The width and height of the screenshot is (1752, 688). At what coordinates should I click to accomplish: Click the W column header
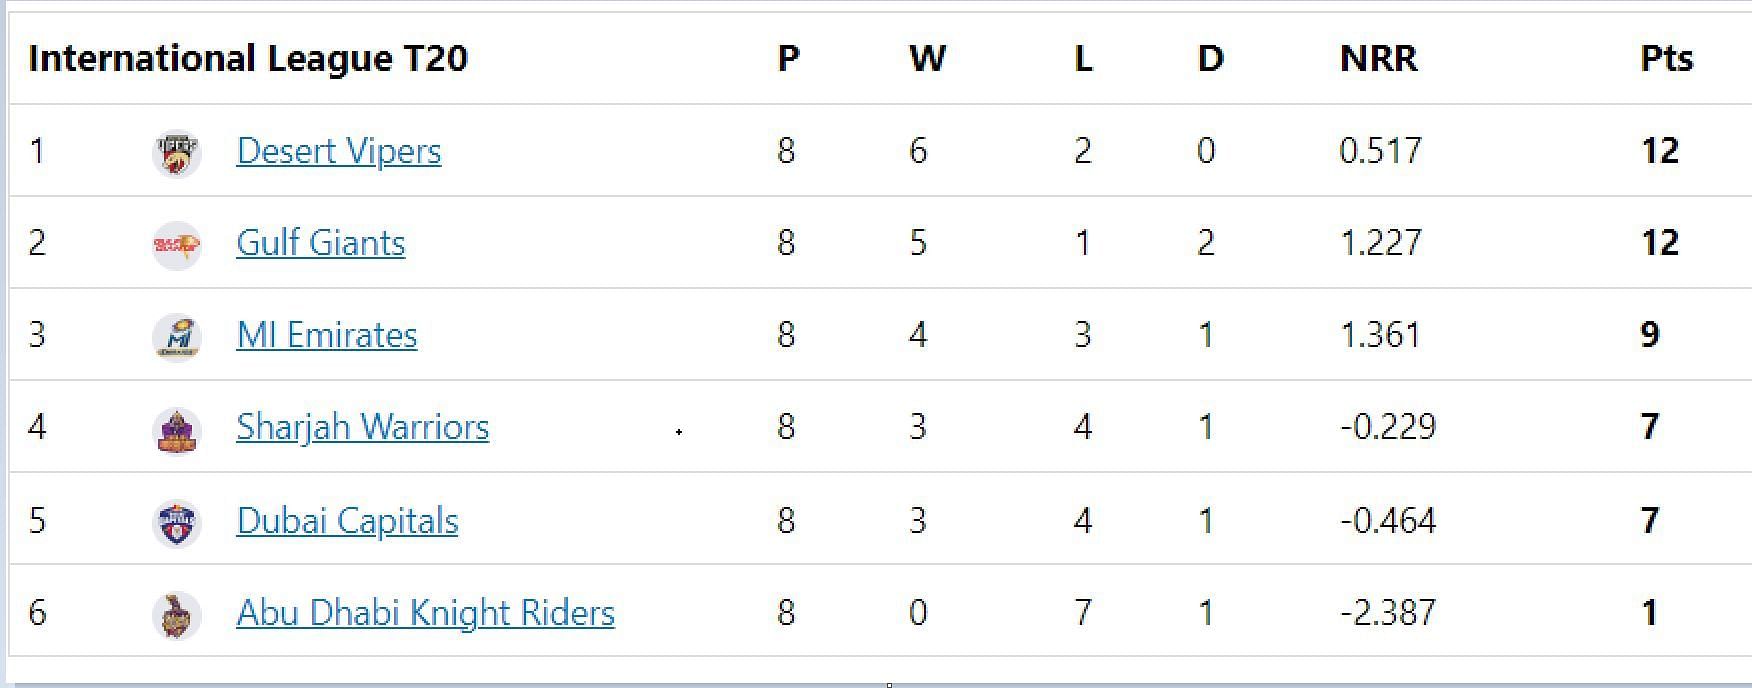pos(927,58)
